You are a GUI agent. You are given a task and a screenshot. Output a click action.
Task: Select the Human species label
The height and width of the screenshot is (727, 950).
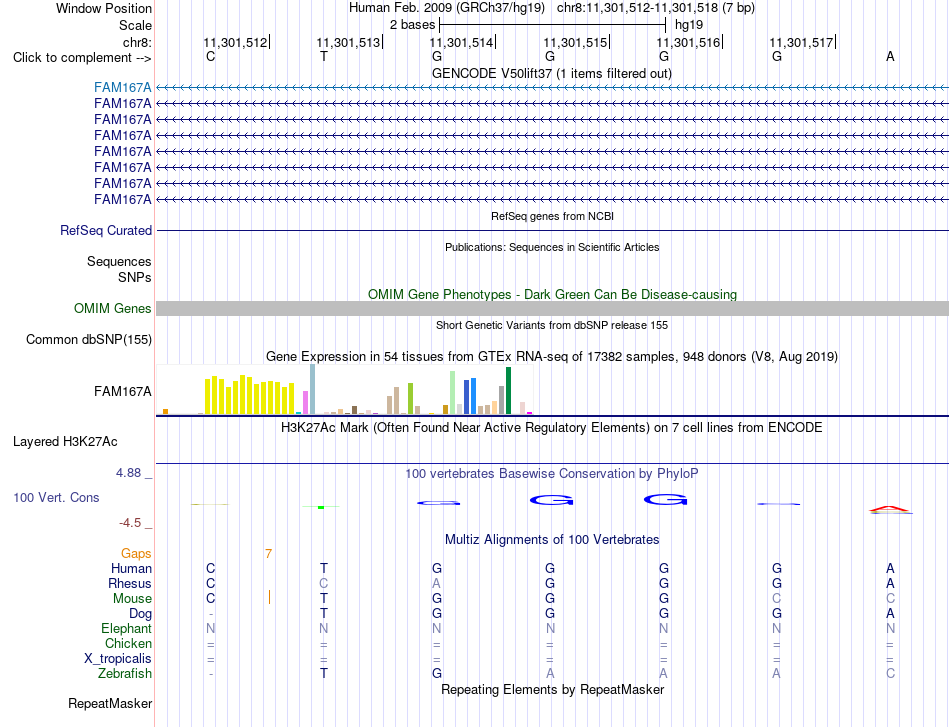pyautogui.click(x=131, y=568)
